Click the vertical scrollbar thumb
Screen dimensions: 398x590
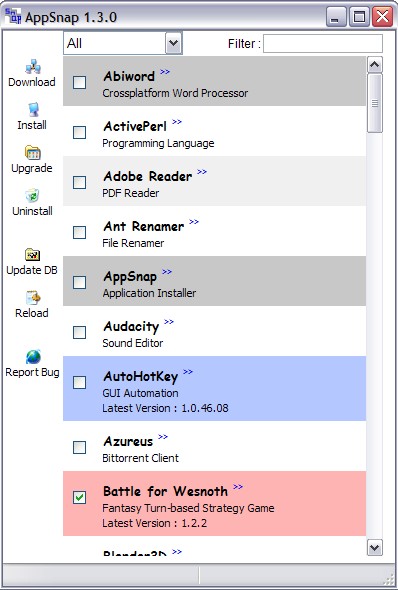point(375,103)
